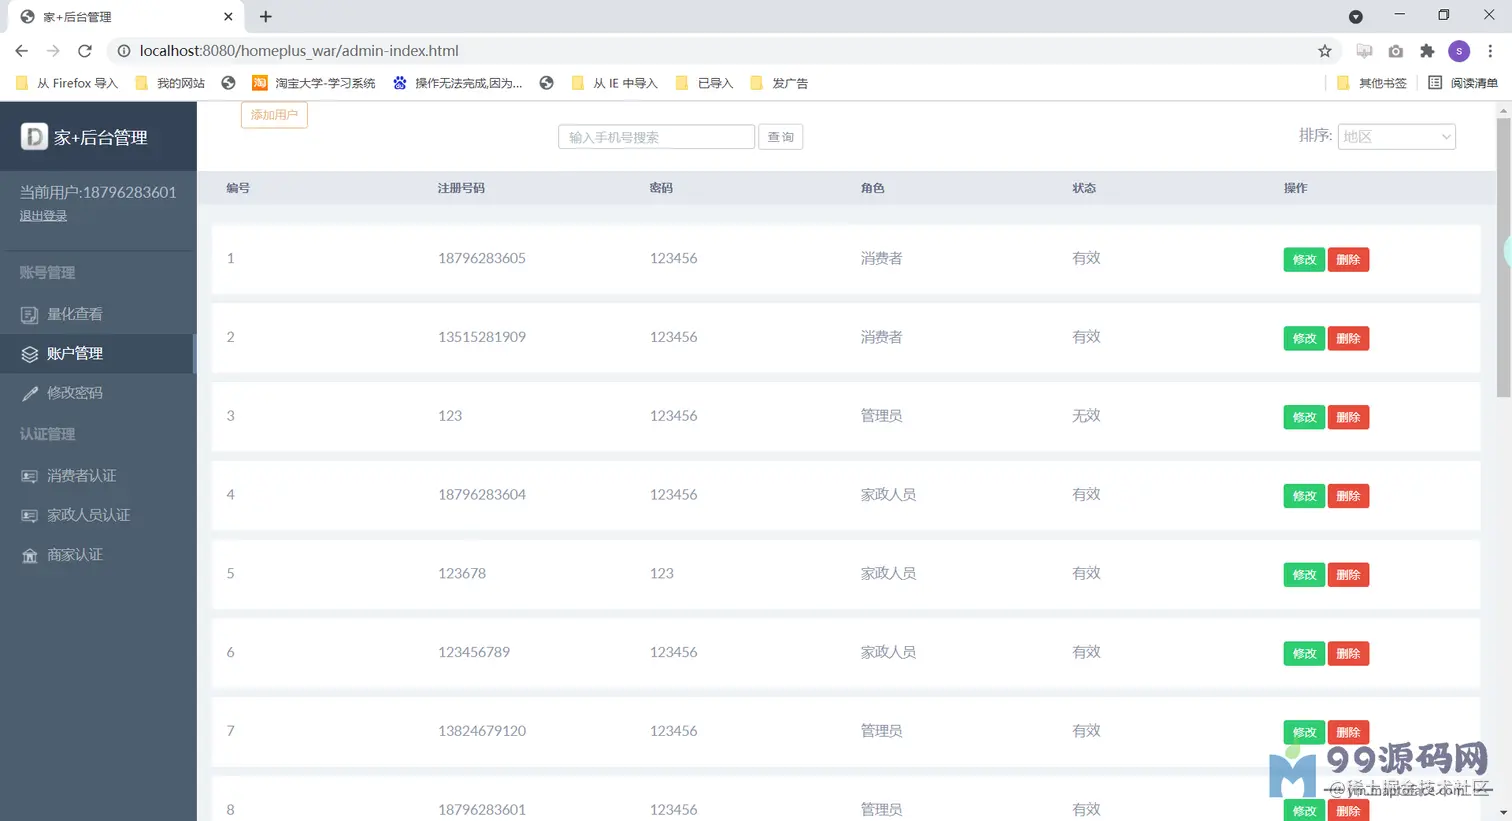1512x821 pixels.
Task: Click the 注册号码 column header
Action: point(461,188)
